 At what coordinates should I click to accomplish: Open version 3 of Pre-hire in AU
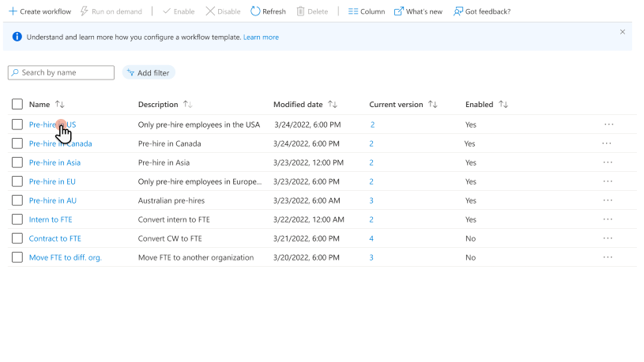pyautogui.click(x=371, y=201)
